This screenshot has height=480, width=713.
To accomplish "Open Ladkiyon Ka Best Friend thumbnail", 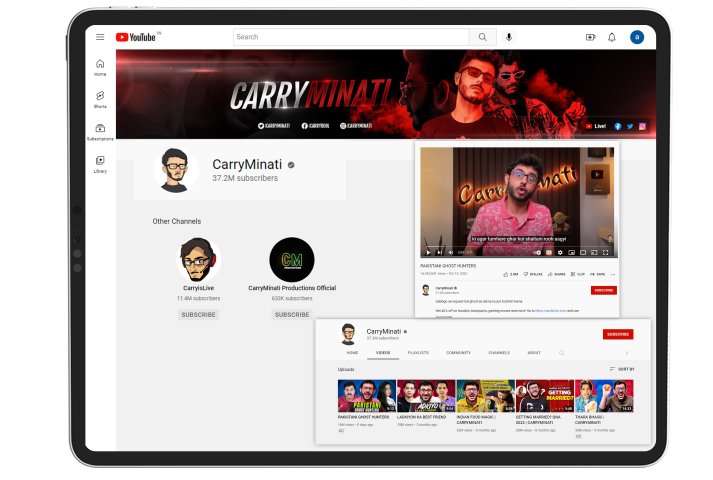I will [x=426, y=396].
